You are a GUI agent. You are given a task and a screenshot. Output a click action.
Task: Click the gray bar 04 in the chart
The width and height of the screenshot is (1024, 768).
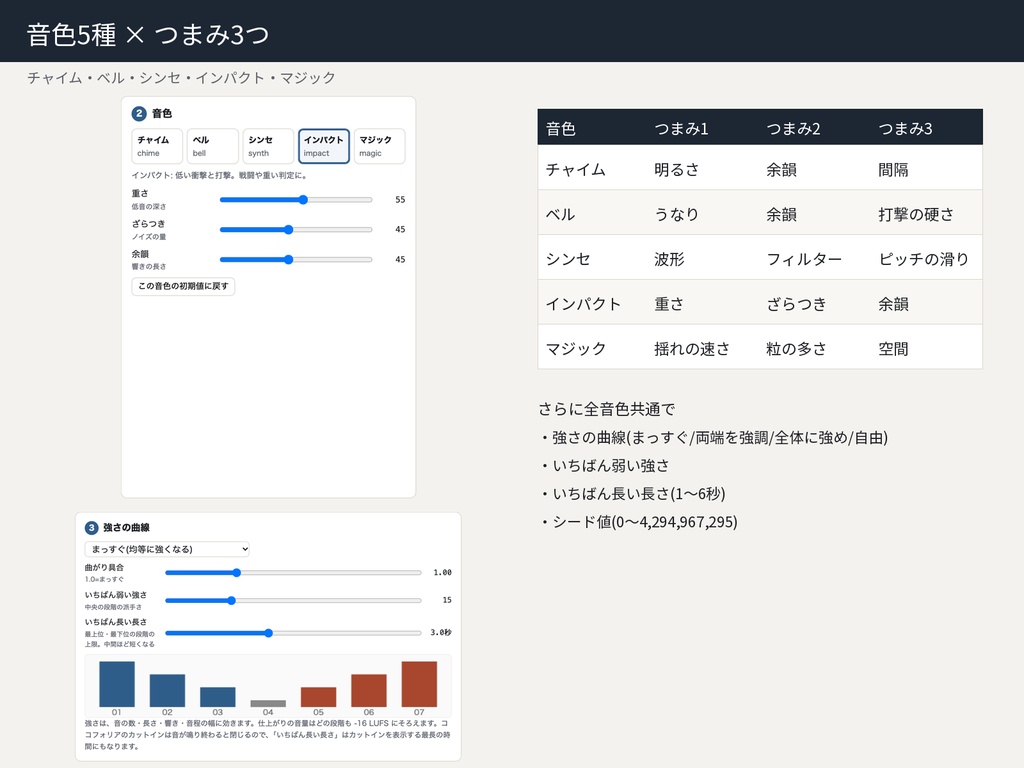click(268, 703)
